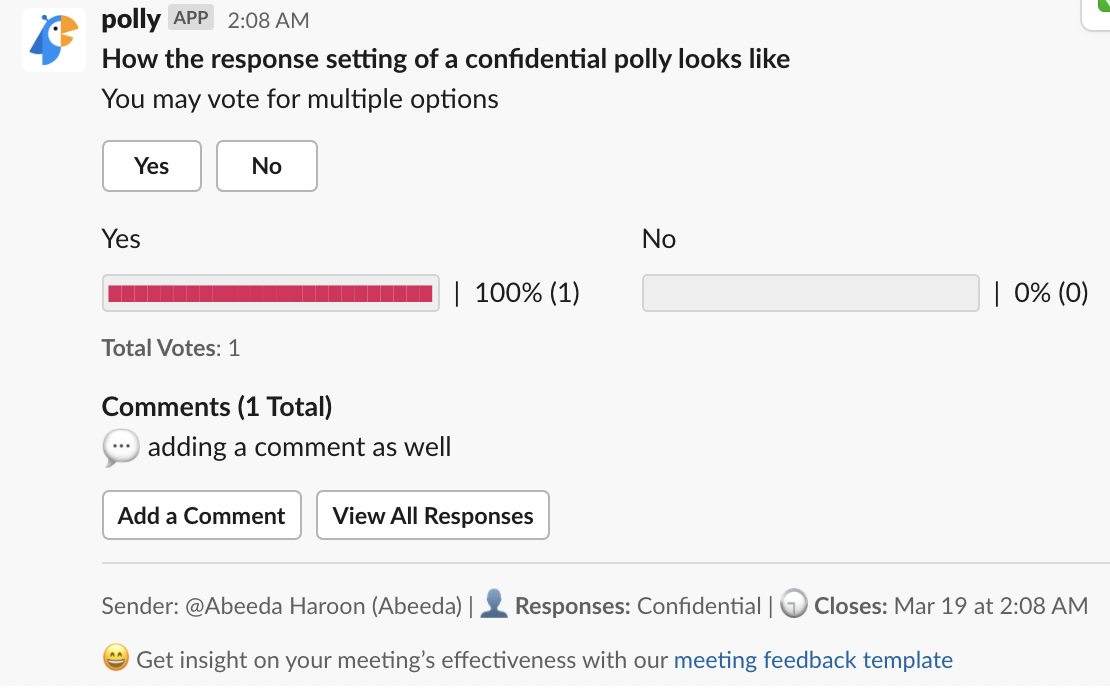The image size is (1110, 692).
Task: Follow the meeting feedback template link
Action: click(813, 660)
